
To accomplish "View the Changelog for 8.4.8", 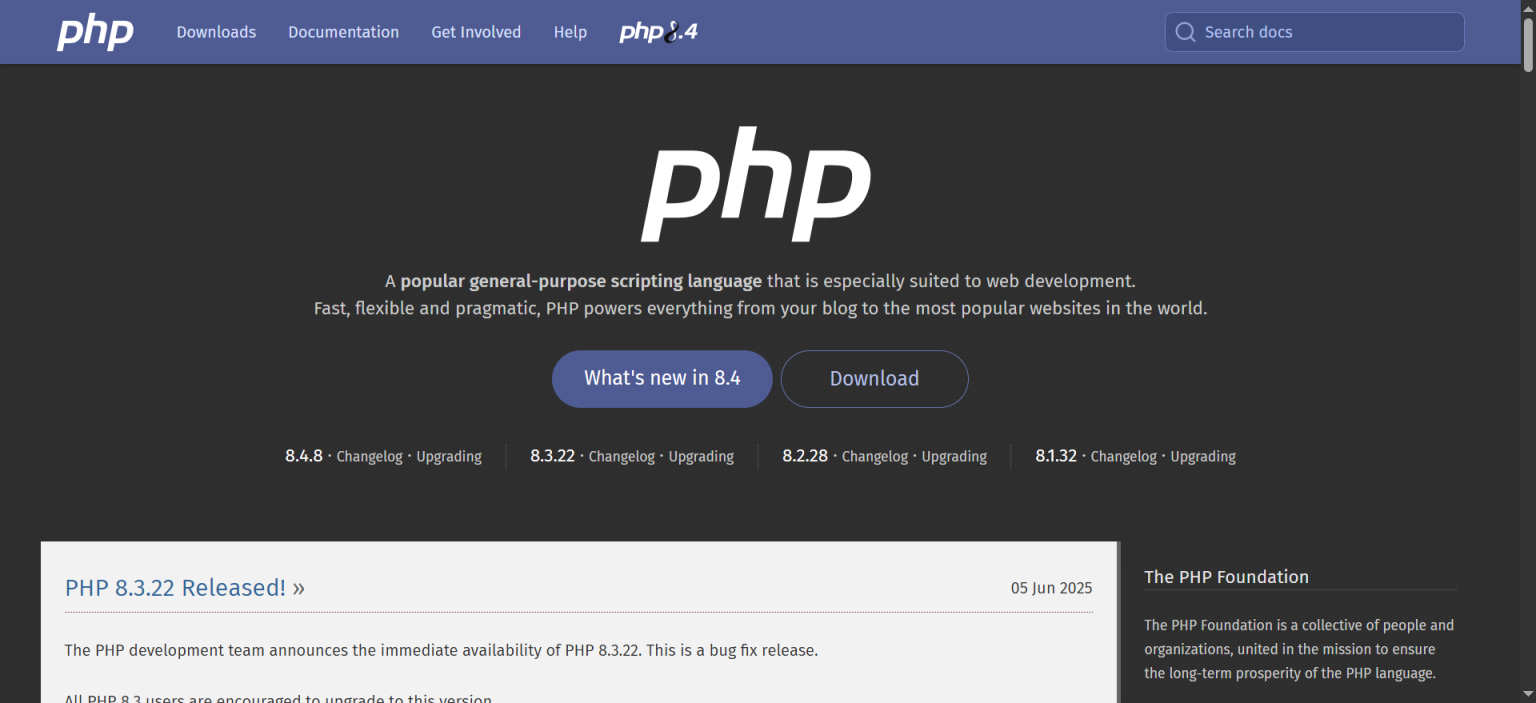I will tap(369, 456).
